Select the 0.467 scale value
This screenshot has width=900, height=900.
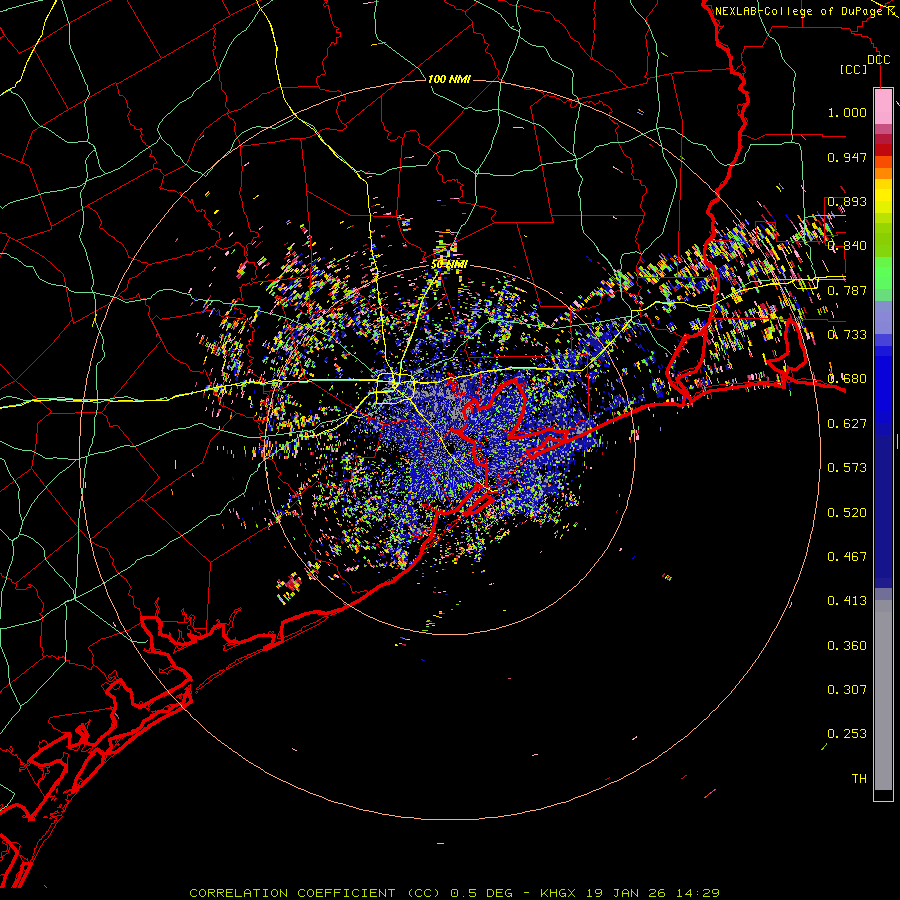847,557
